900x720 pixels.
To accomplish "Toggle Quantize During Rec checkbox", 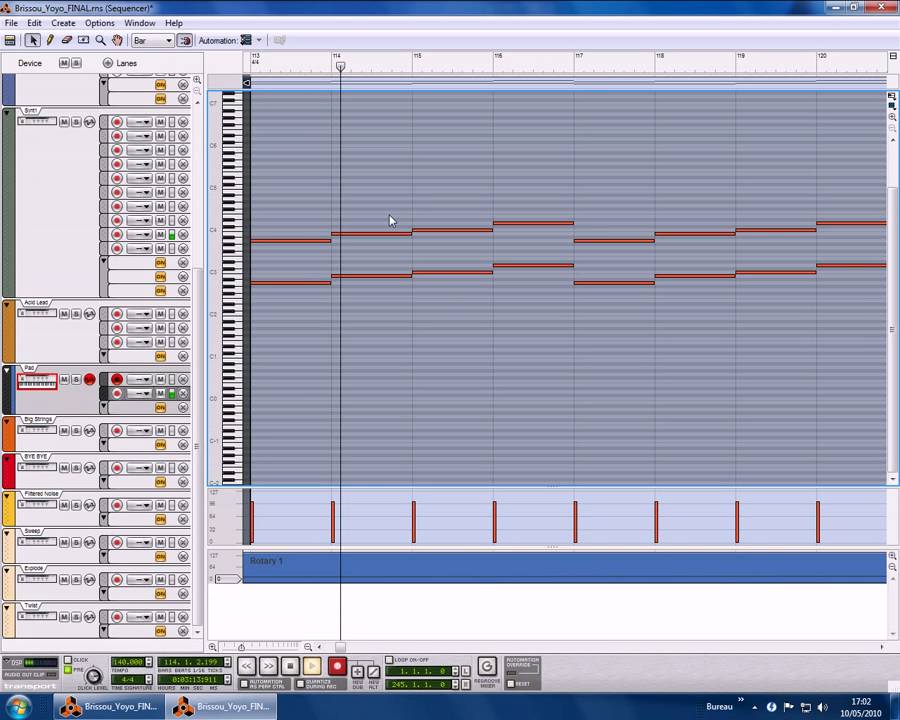I will point(300,684).
